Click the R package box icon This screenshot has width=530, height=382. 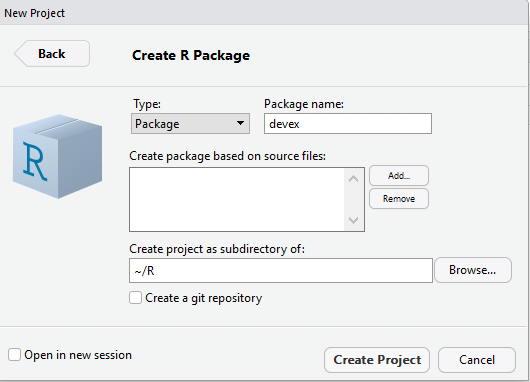pos(57,156)
